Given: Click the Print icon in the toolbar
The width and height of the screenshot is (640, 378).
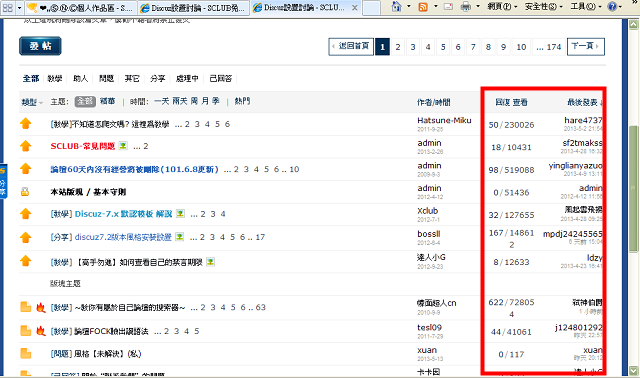Looking at the screenshot, I should [x=466, y=7].
